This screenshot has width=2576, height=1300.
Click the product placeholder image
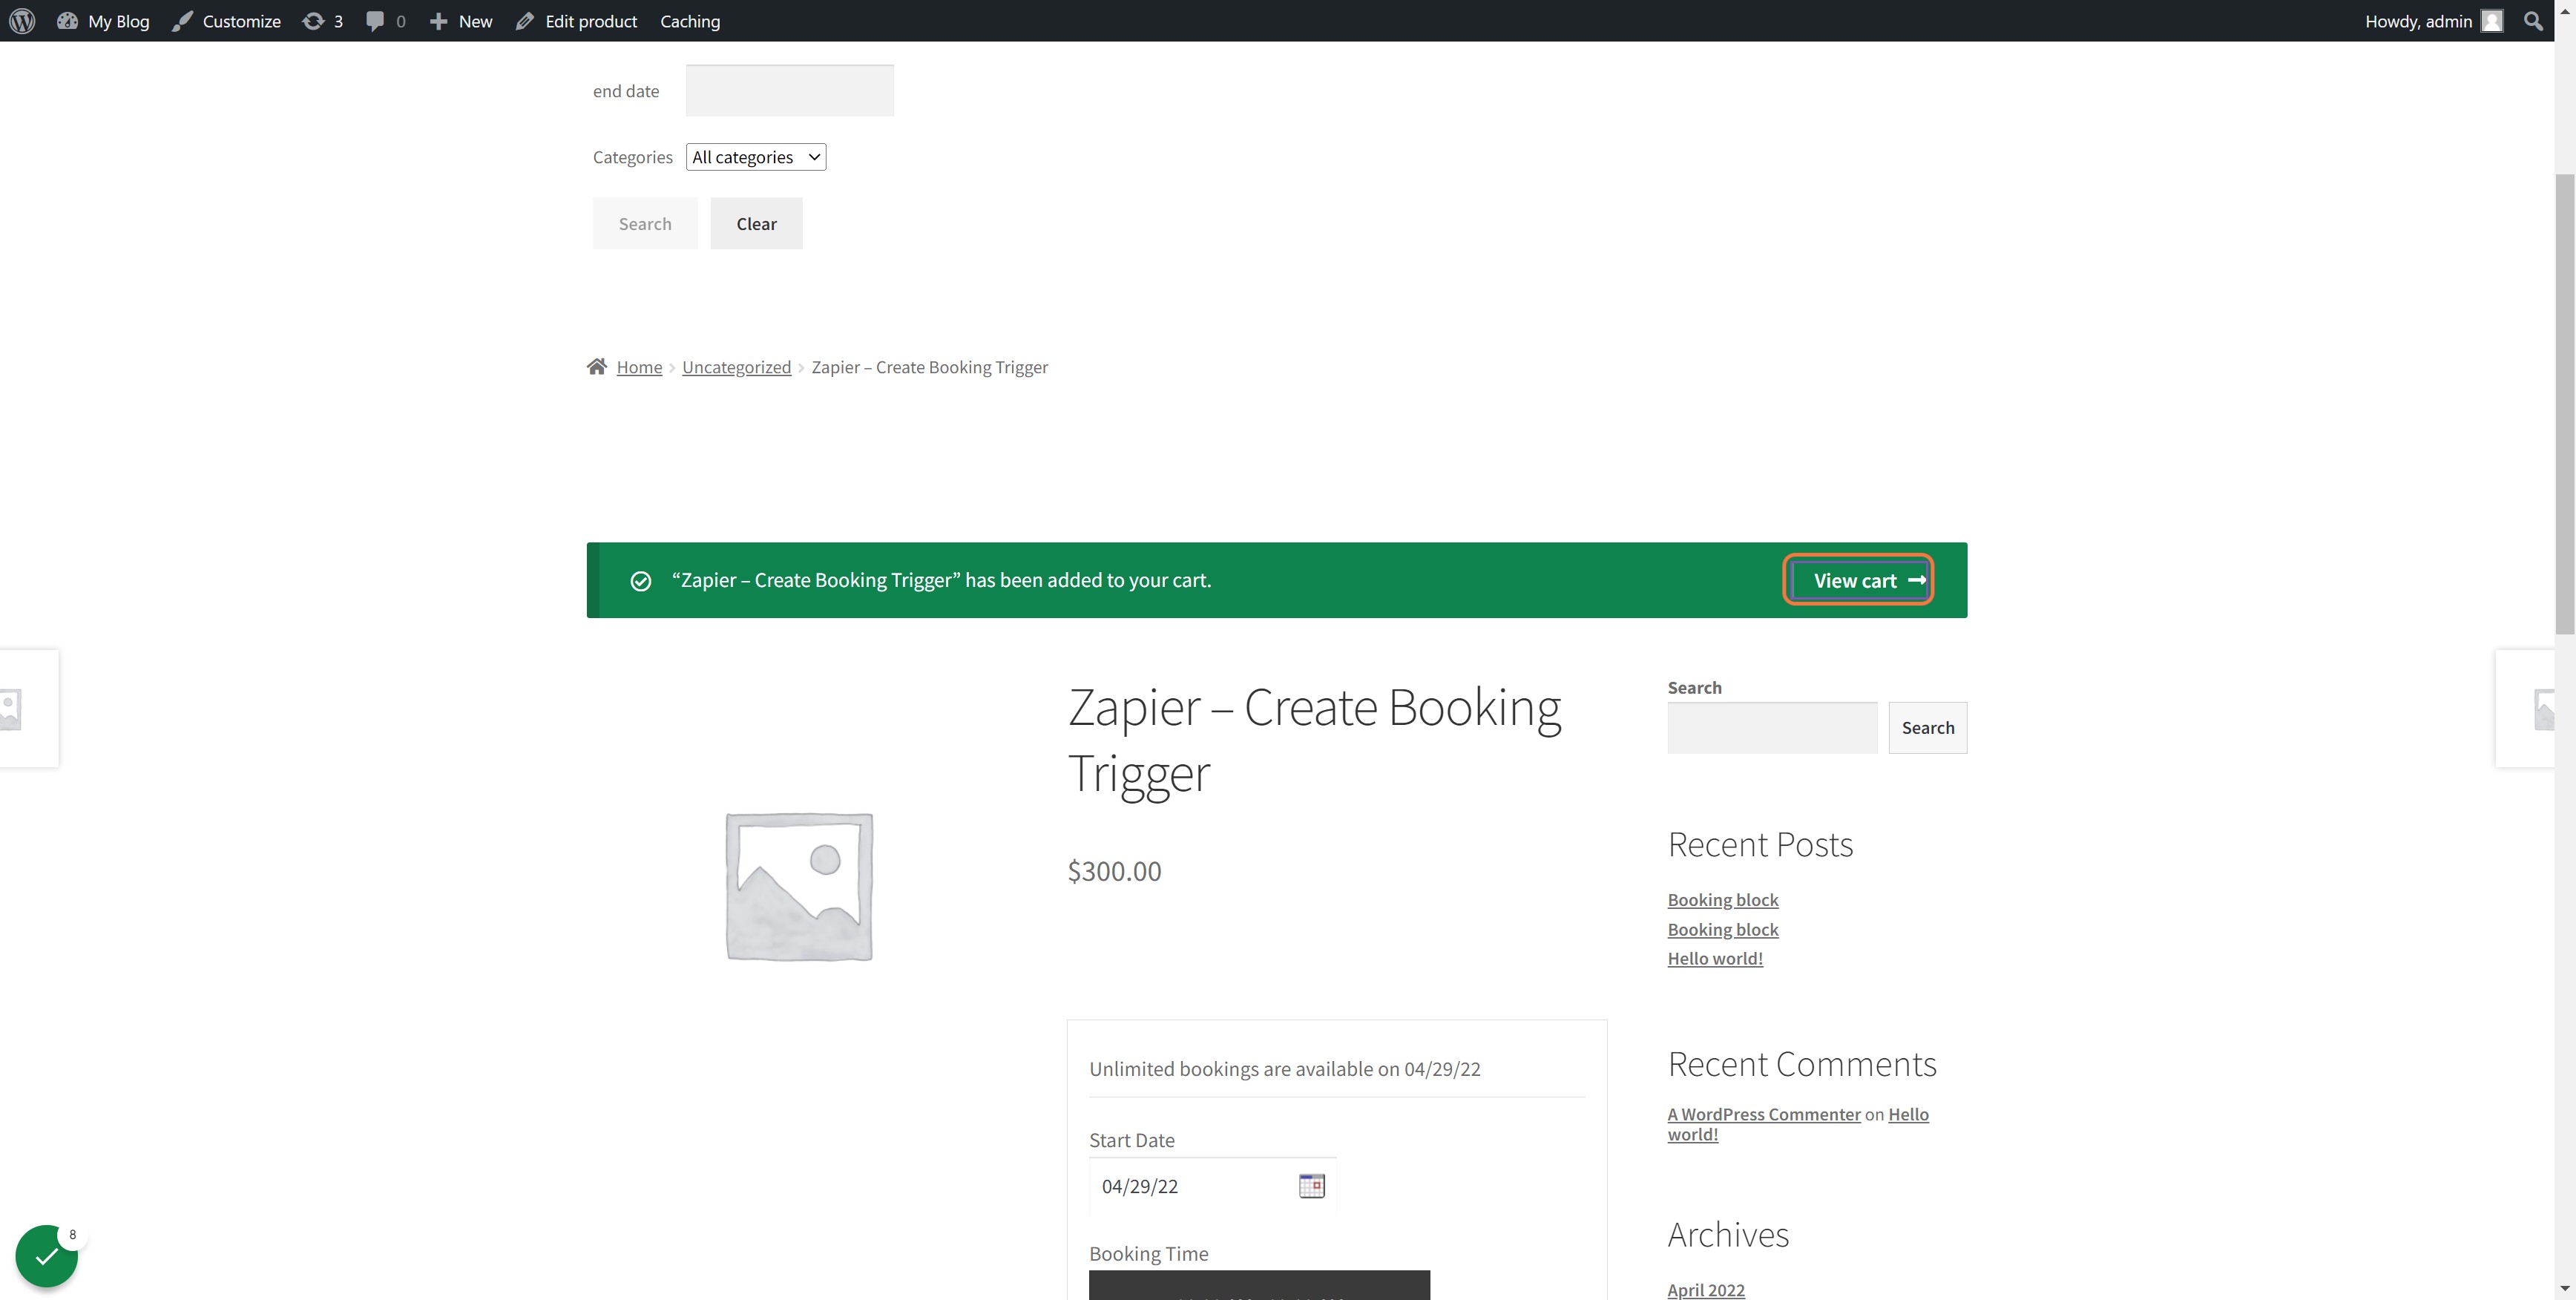point(799,887)
